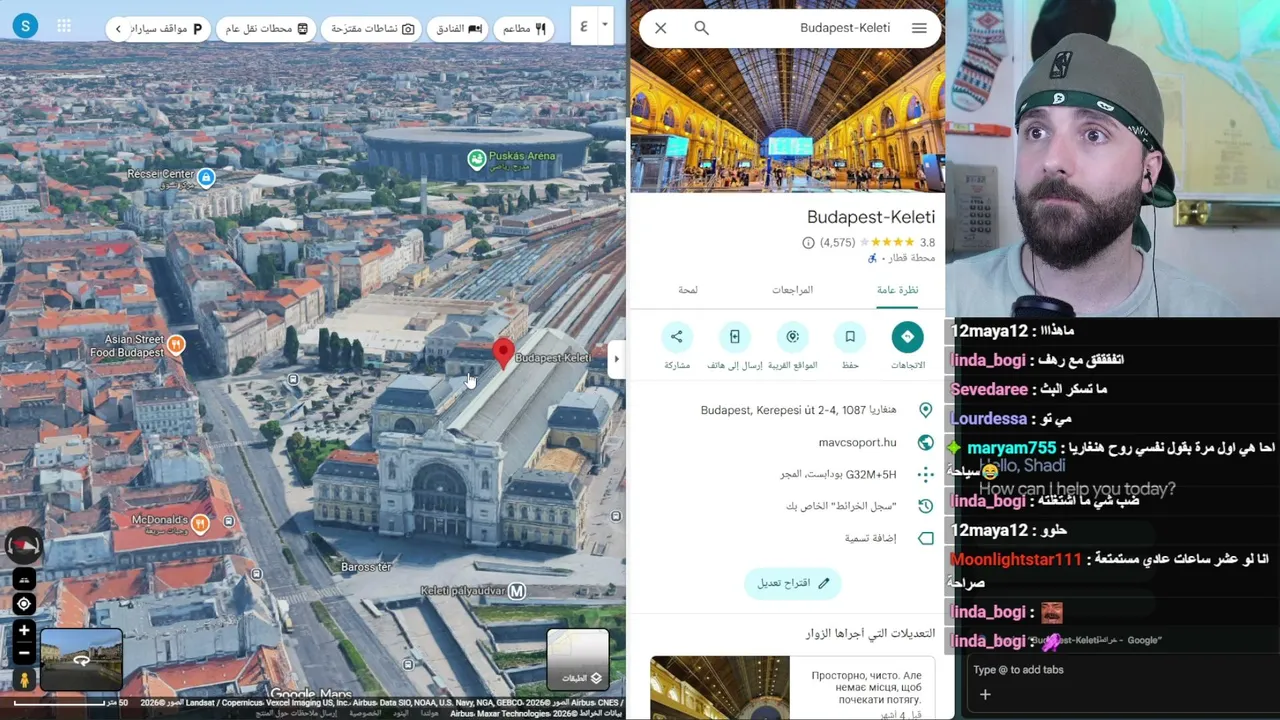Select the Things to do chip
The width and height of the screenshot is (1280, 720).
tap(372, 29)
